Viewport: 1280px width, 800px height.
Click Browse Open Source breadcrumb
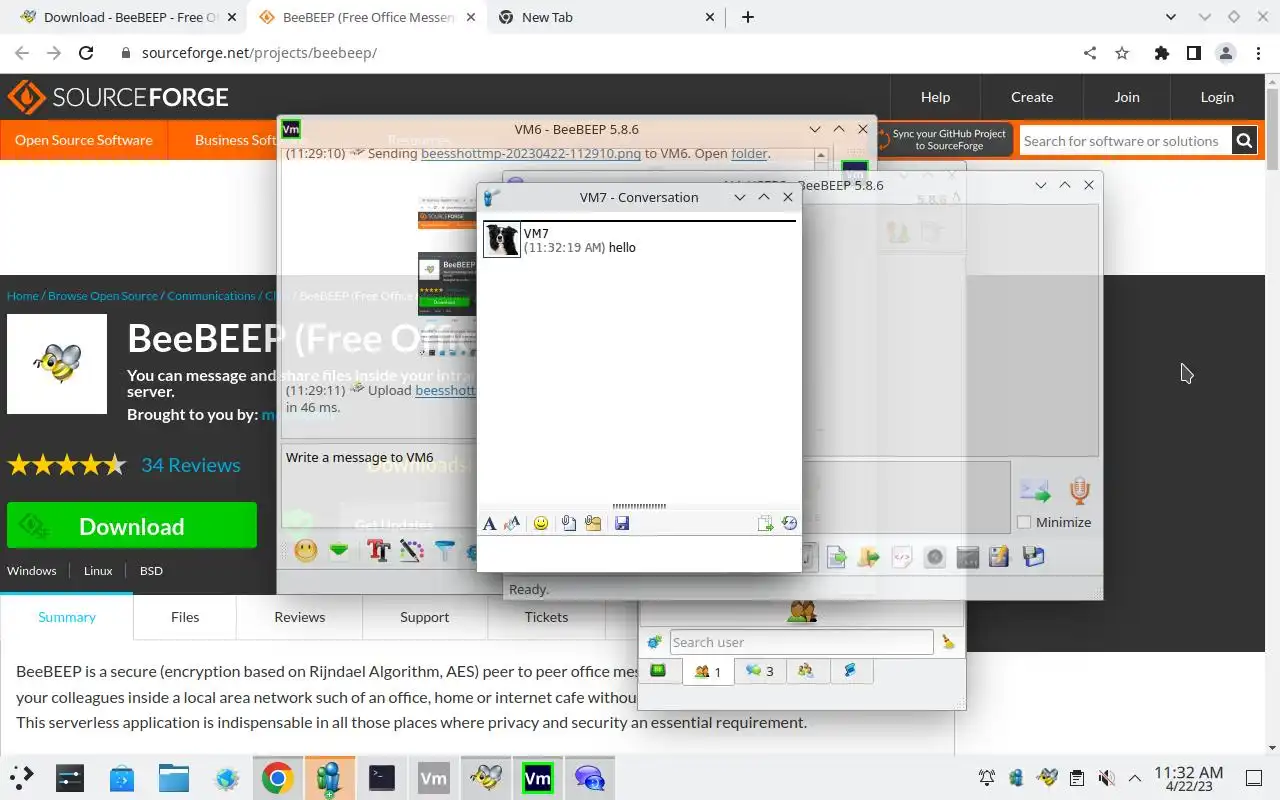103,296
